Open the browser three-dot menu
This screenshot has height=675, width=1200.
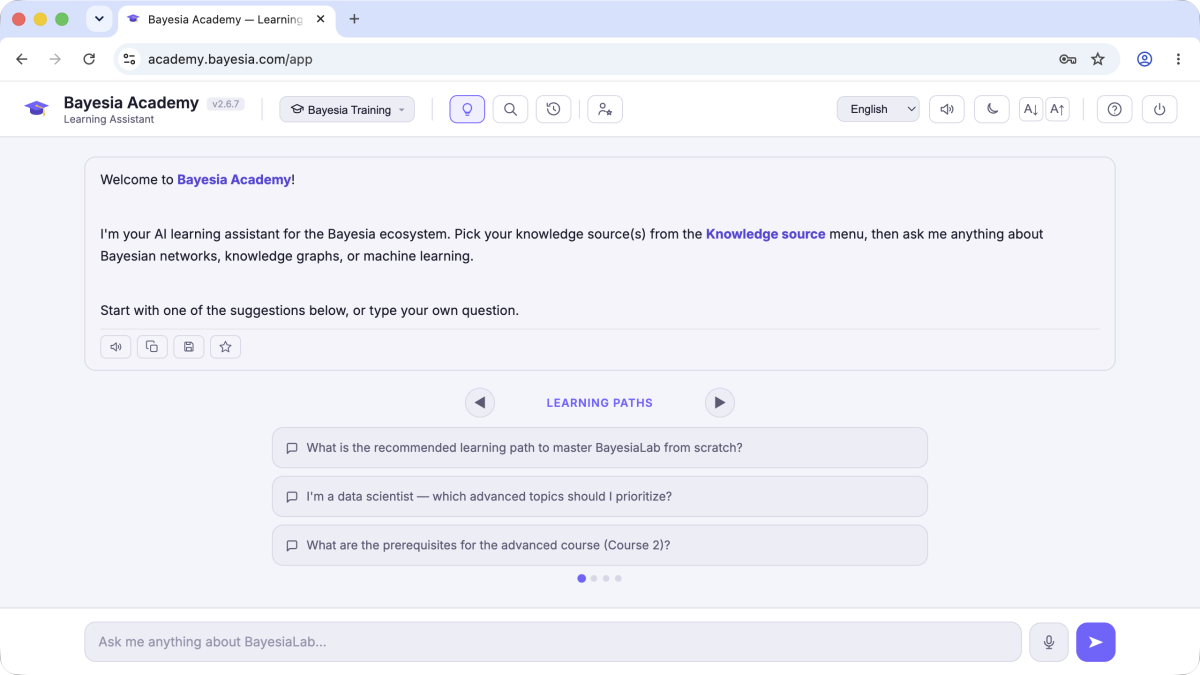[x=1177, y=59]
